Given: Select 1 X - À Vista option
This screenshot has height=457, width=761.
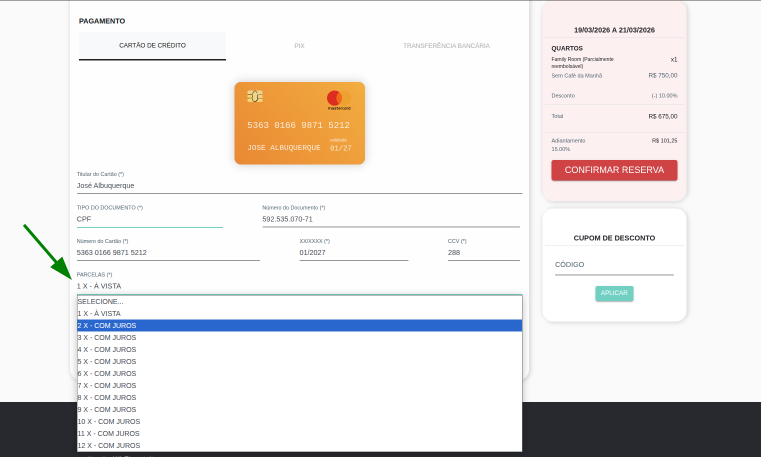Looking at the screenshot, I should pos(299,313).
